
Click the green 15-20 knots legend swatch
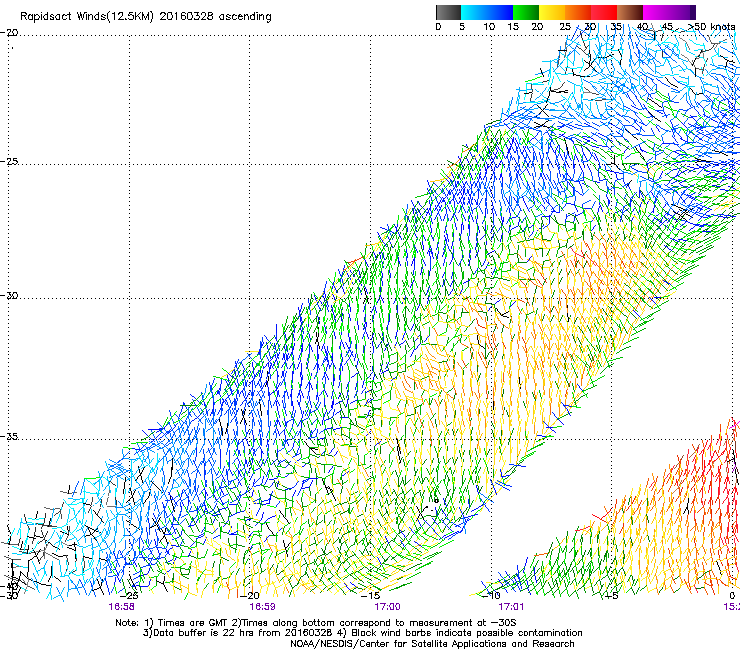pyautogui.click(x=526, y=12)
